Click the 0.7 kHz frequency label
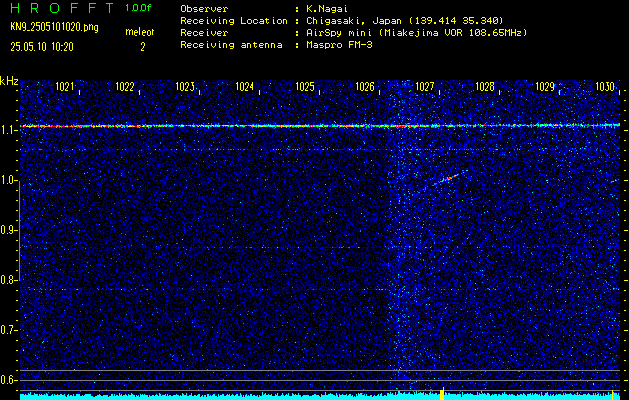This screenshot has width=629, height=400. 7,330
